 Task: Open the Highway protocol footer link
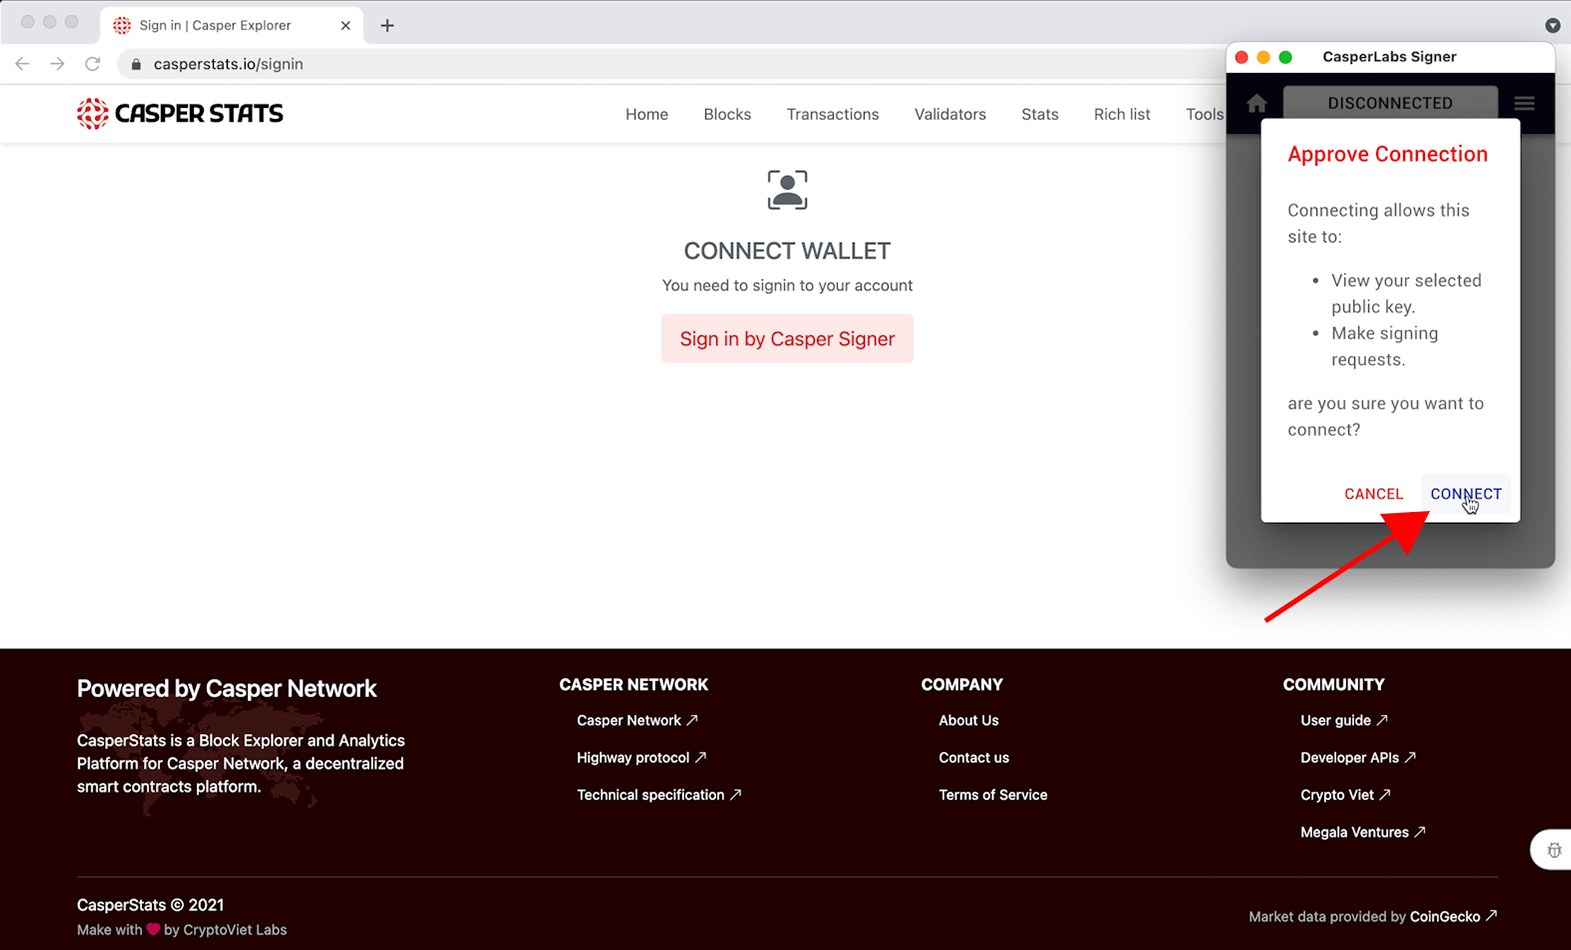(641, 757)
